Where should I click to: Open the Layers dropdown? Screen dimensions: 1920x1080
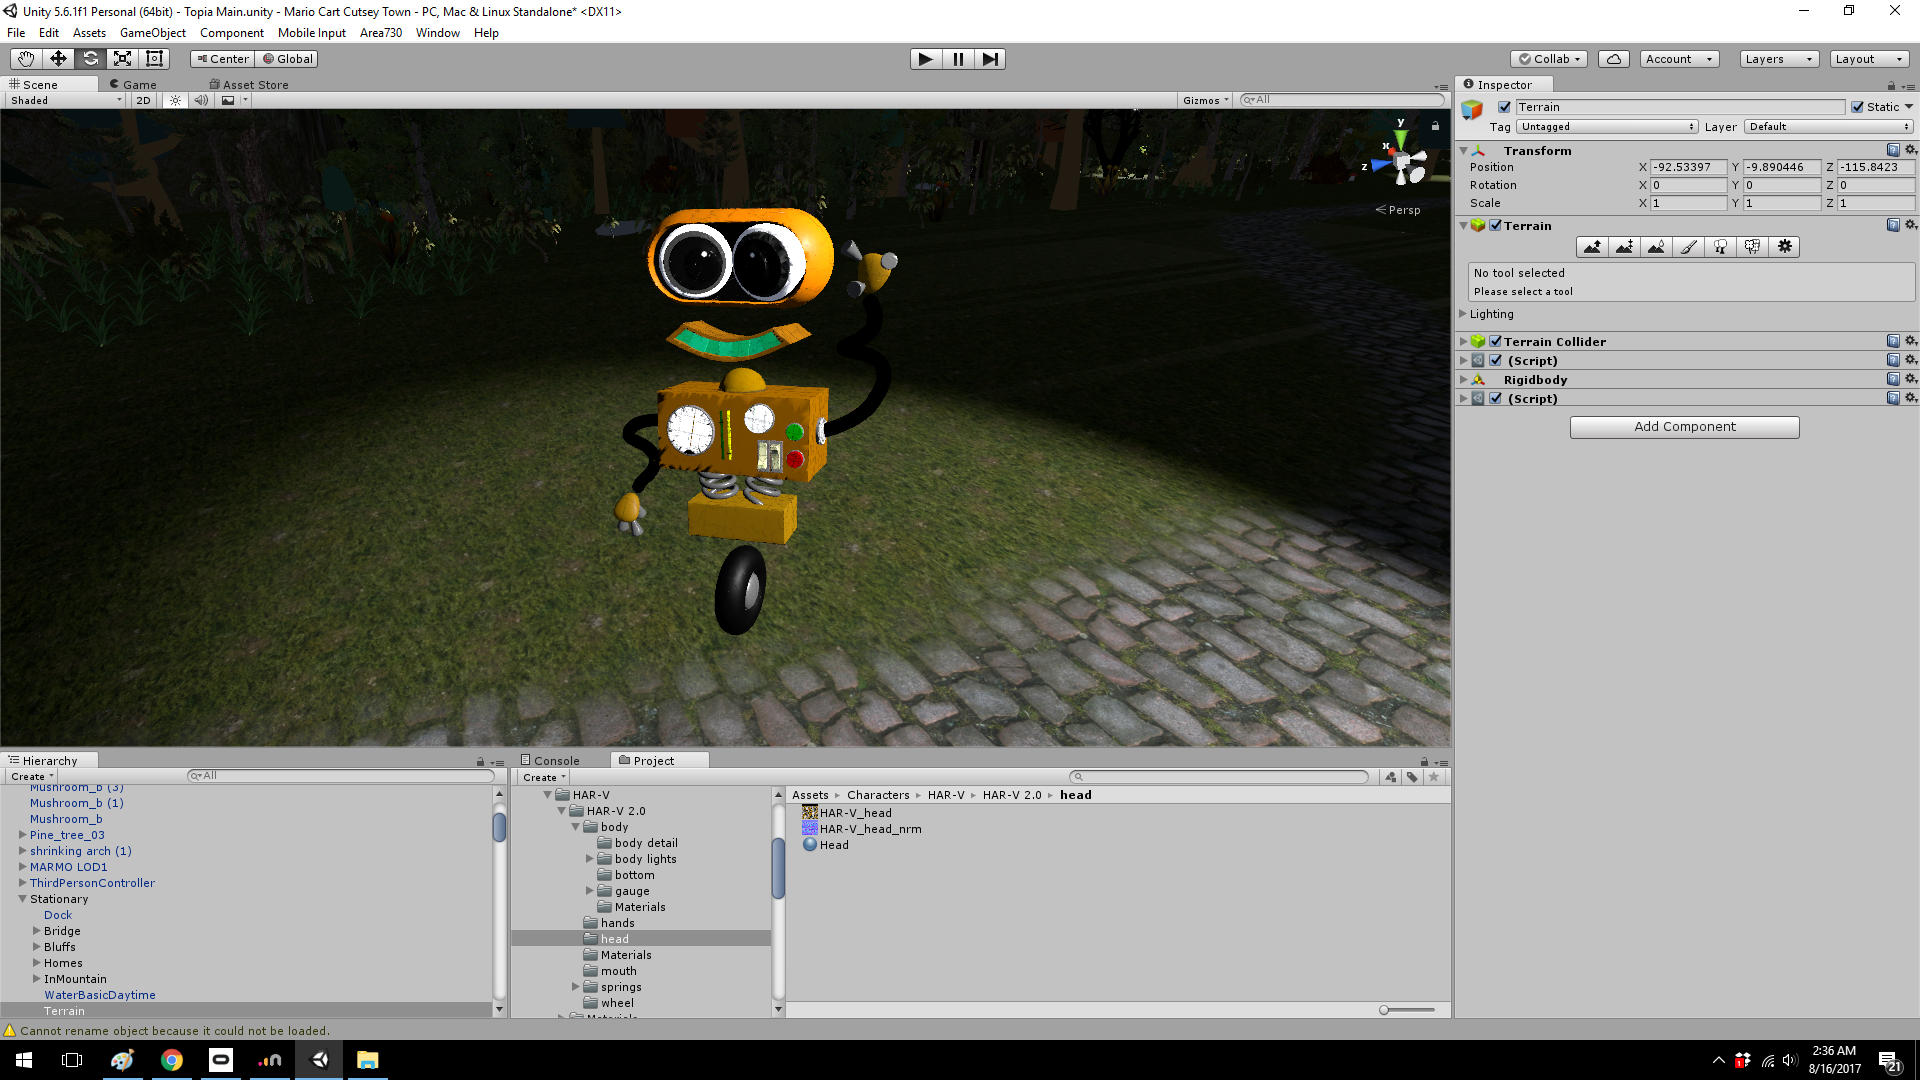(1778, 59)
